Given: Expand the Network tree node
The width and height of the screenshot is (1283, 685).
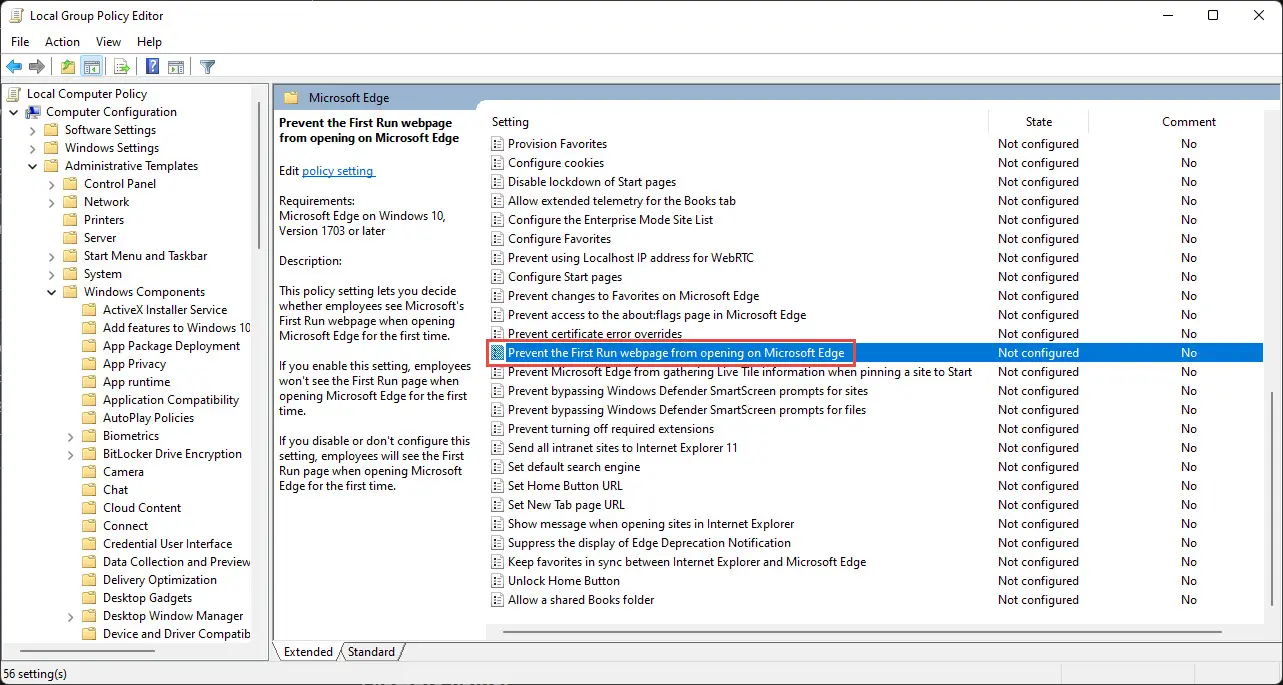Looking at the screenshot, I should point(52,202).
